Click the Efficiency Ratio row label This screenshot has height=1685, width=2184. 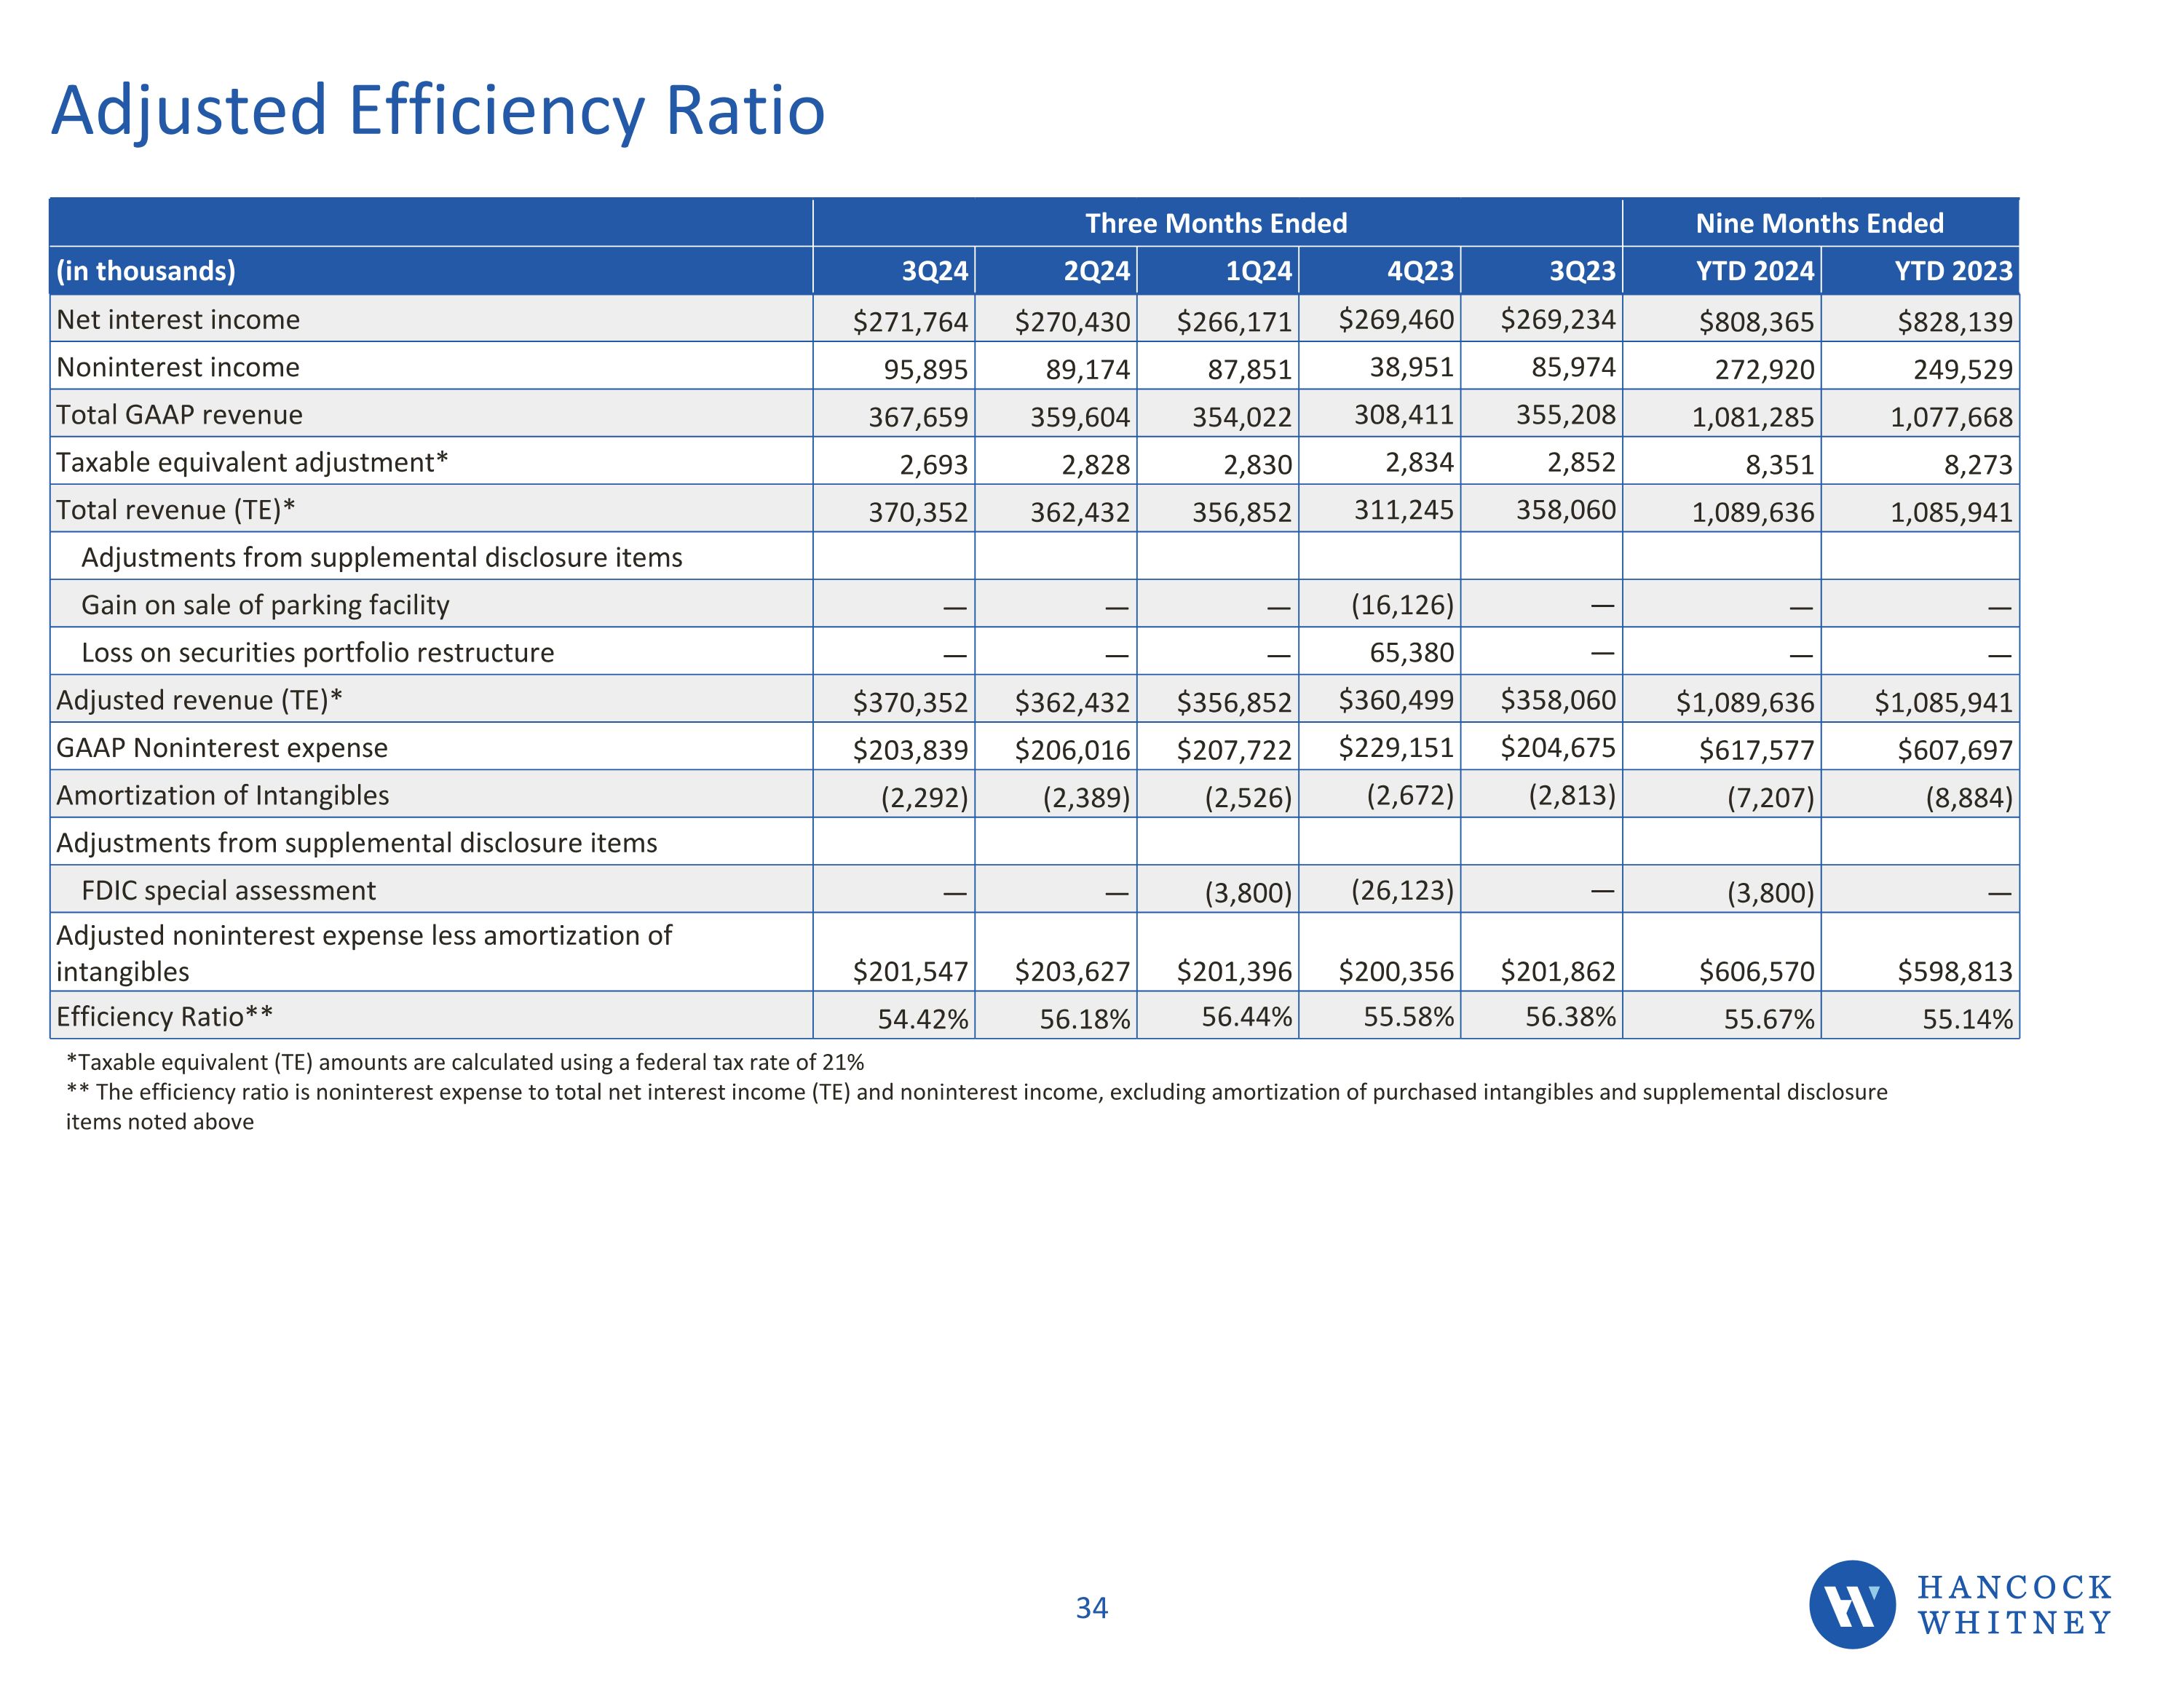tap(165, 1016)
